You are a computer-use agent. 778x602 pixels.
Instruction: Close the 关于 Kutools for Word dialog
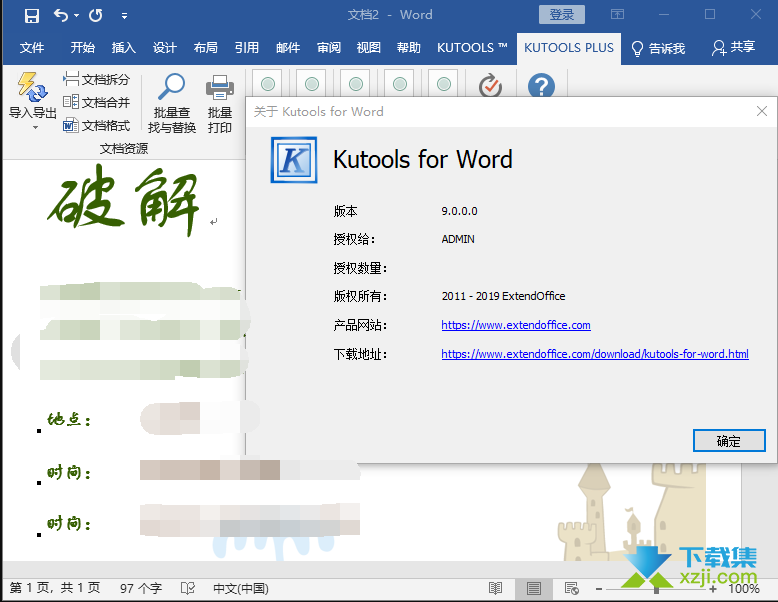click(x=762, y=111)
